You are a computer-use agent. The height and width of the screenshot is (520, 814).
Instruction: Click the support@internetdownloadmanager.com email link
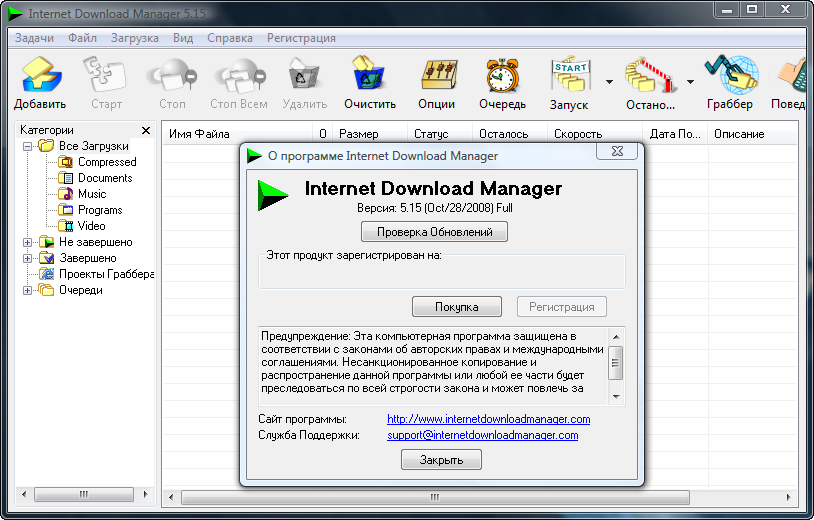pyautogui.click(x=483, y=435)
